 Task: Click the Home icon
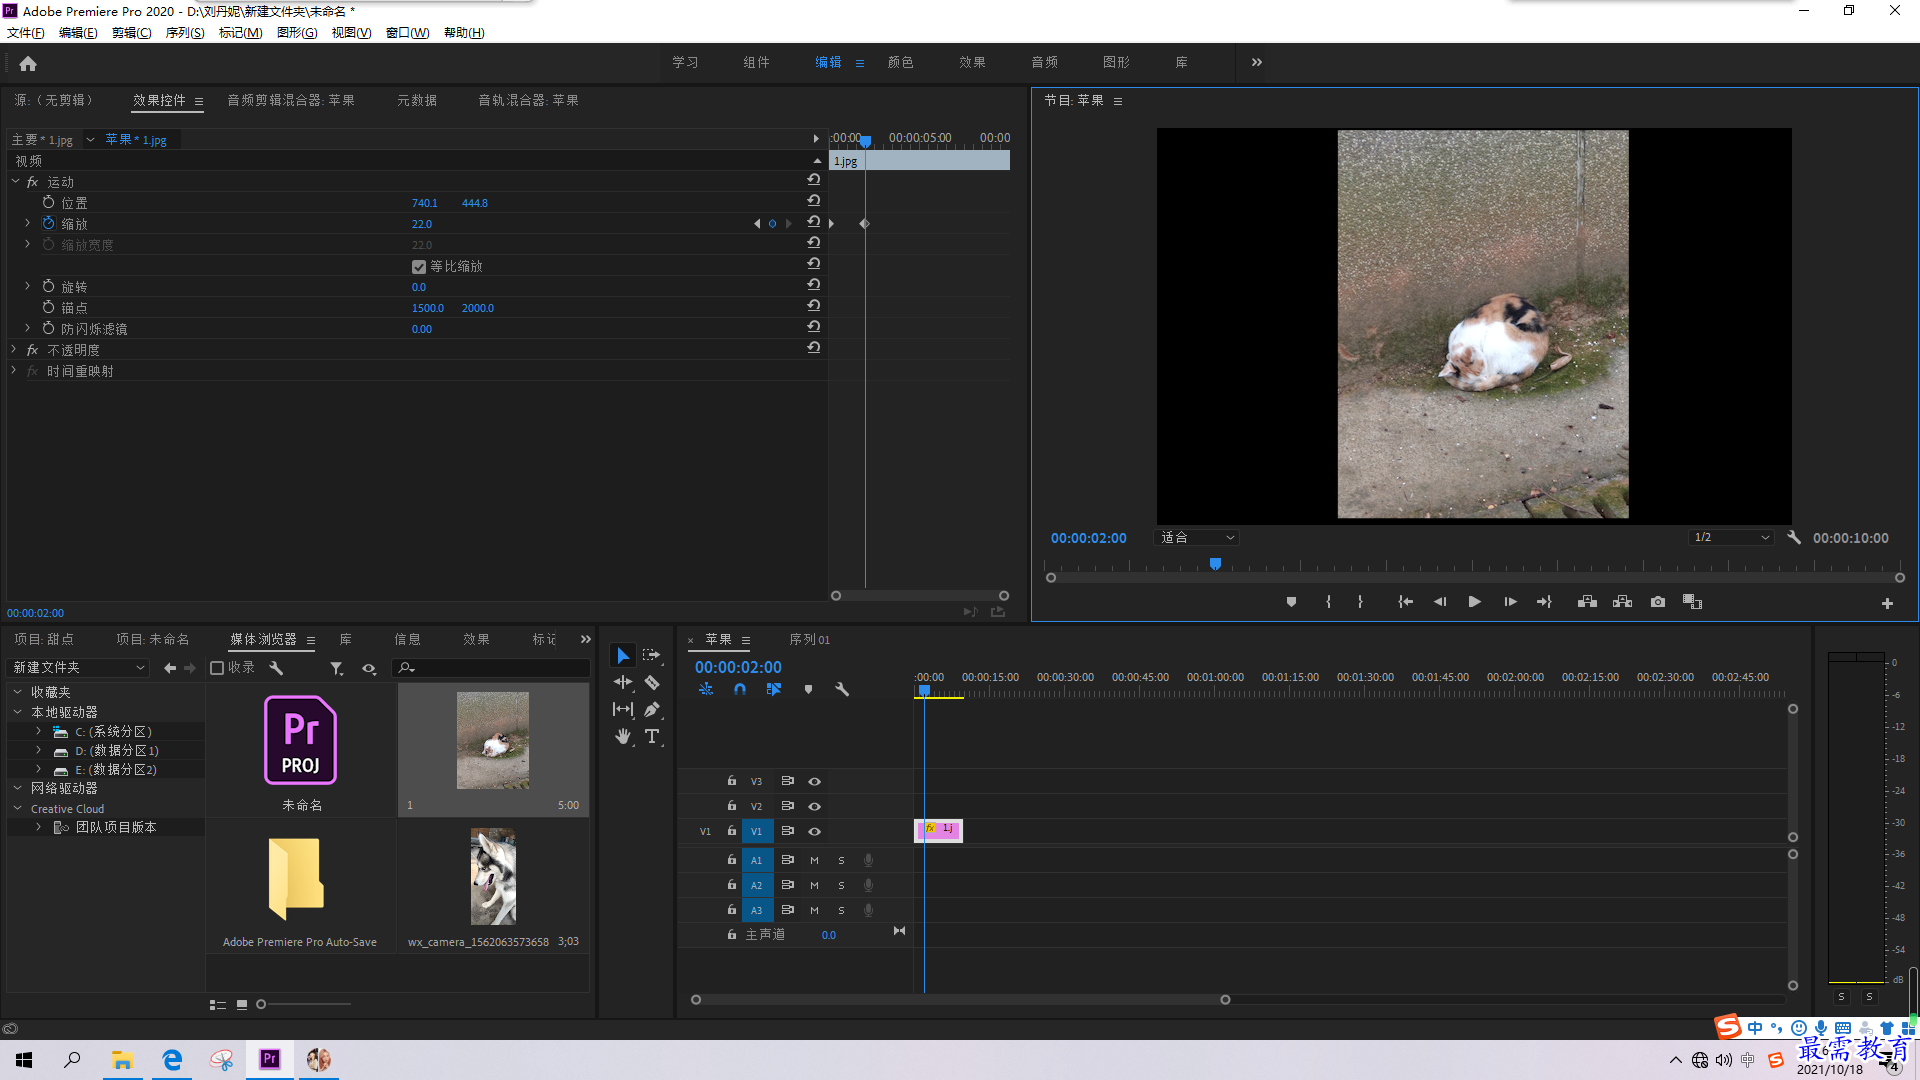(x=28, y=63)
